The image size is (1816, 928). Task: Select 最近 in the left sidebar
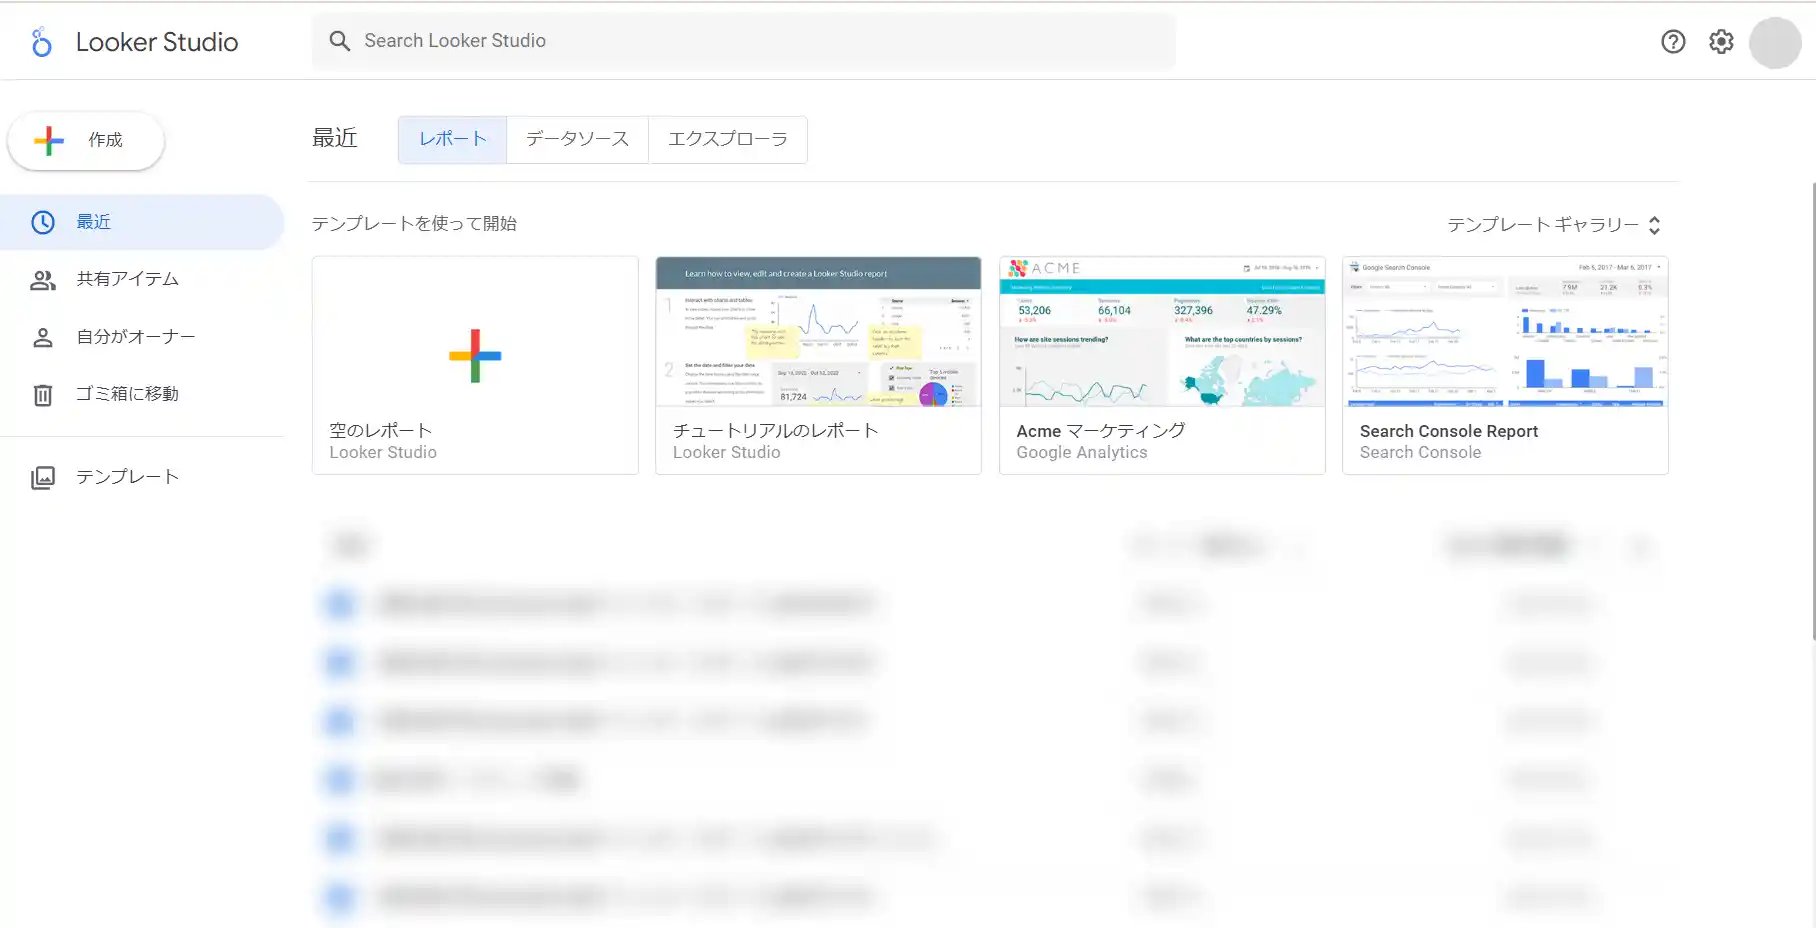tap(142, 222)
